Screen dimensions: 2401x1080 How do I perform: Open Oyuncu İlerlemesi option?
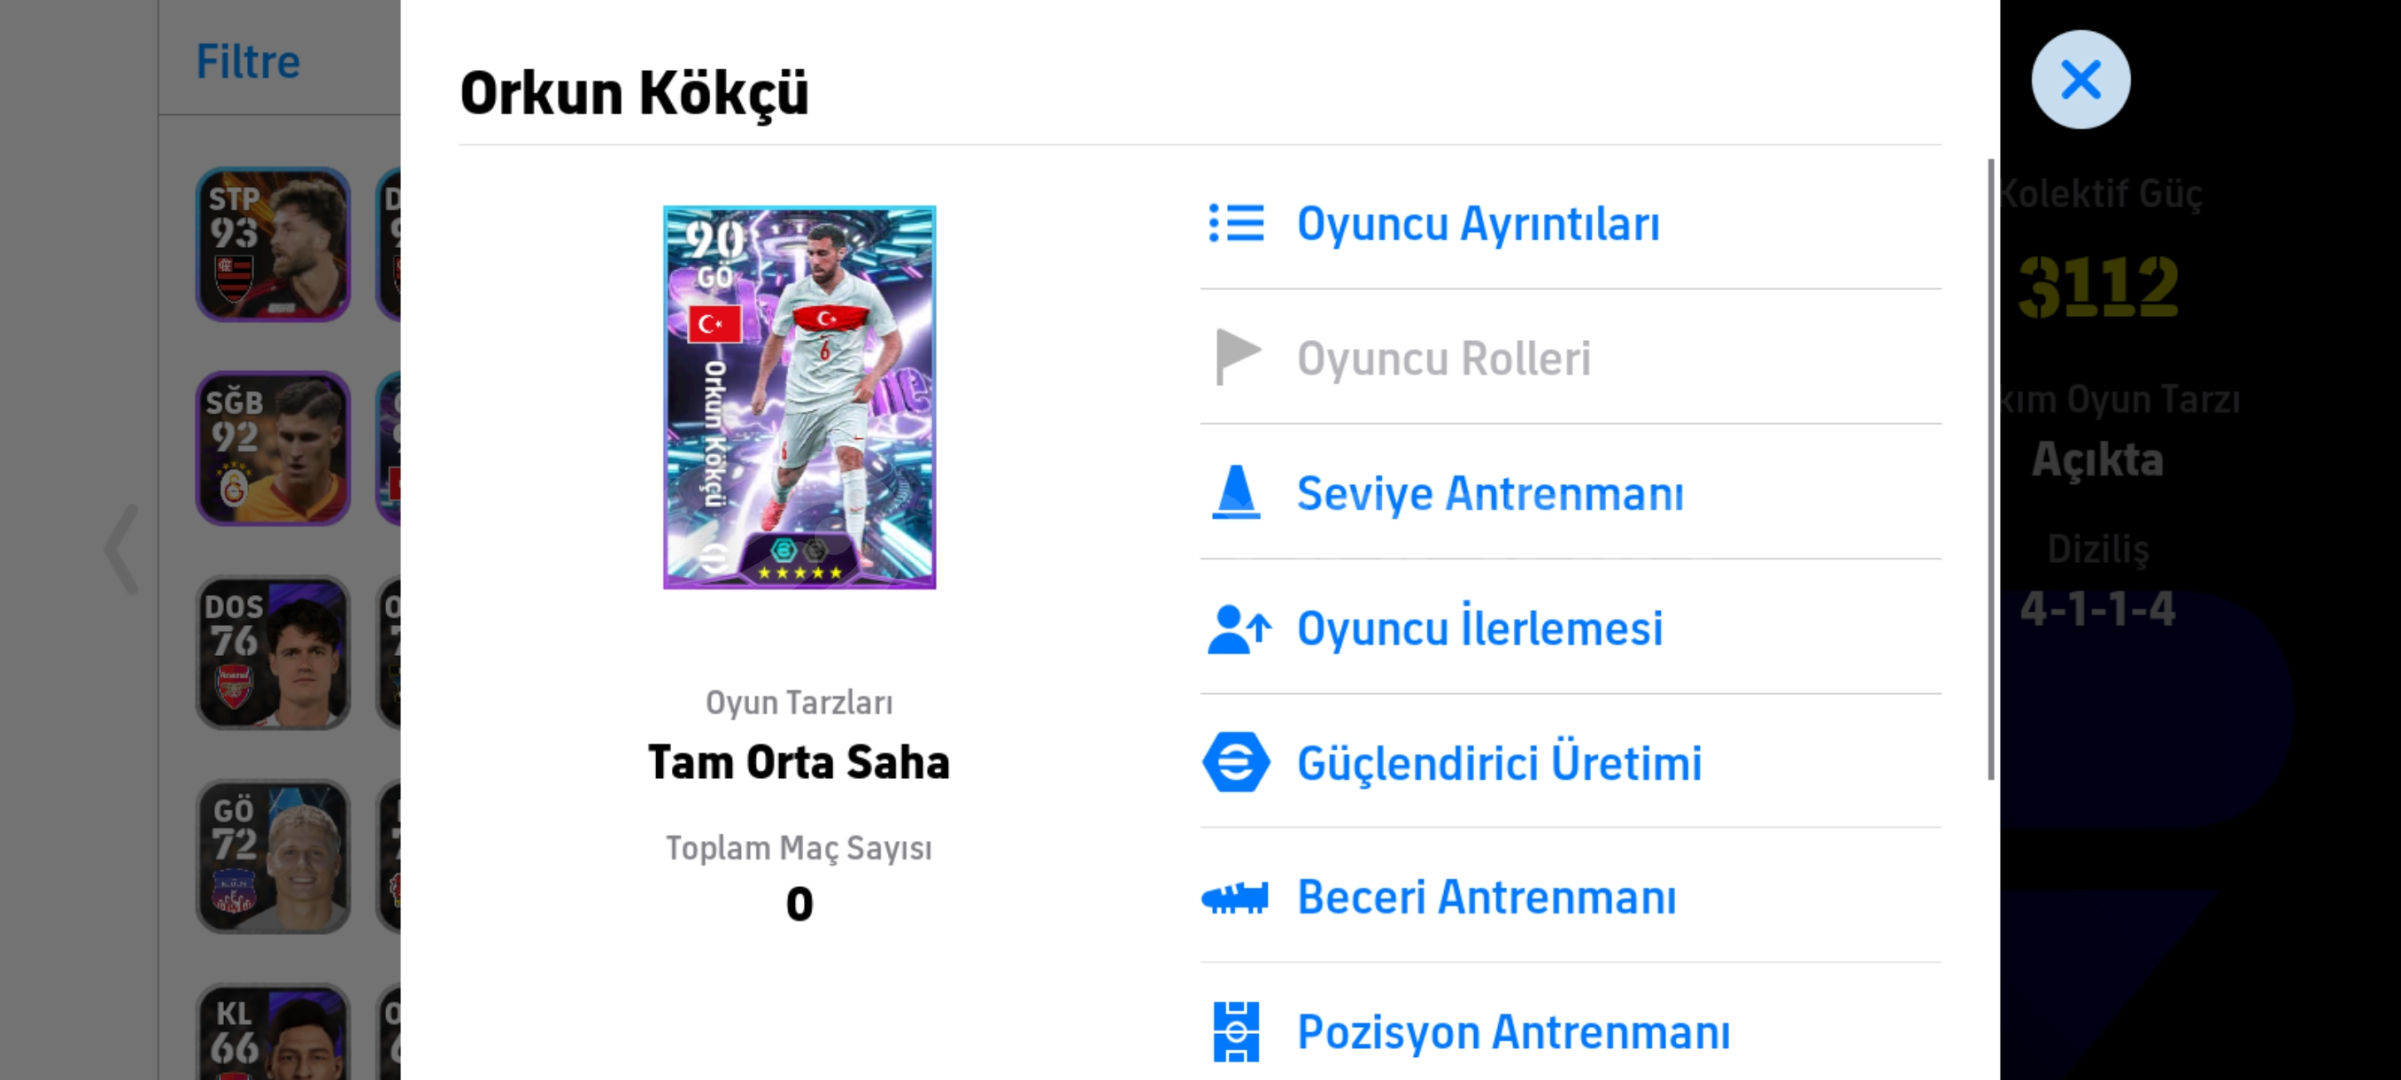[1480, 629]
